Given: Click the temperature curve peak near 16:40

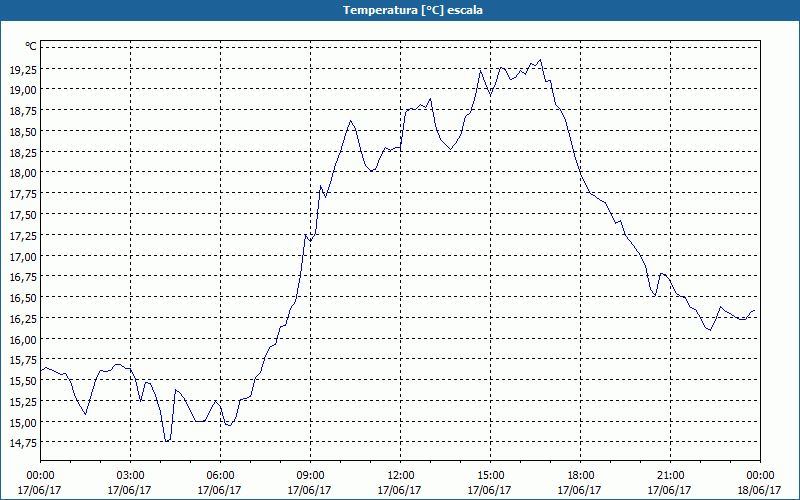Looking at the screenshot, I should 540,60.
